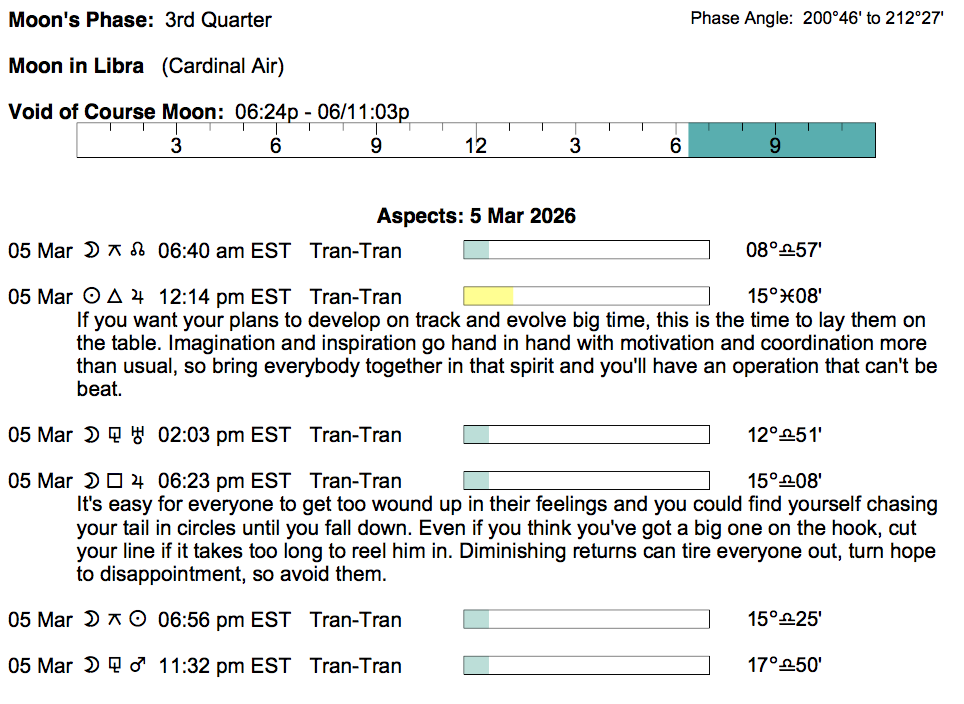Click the square symbol in the 06:23 pm aspect

click(x=114, y=481)
